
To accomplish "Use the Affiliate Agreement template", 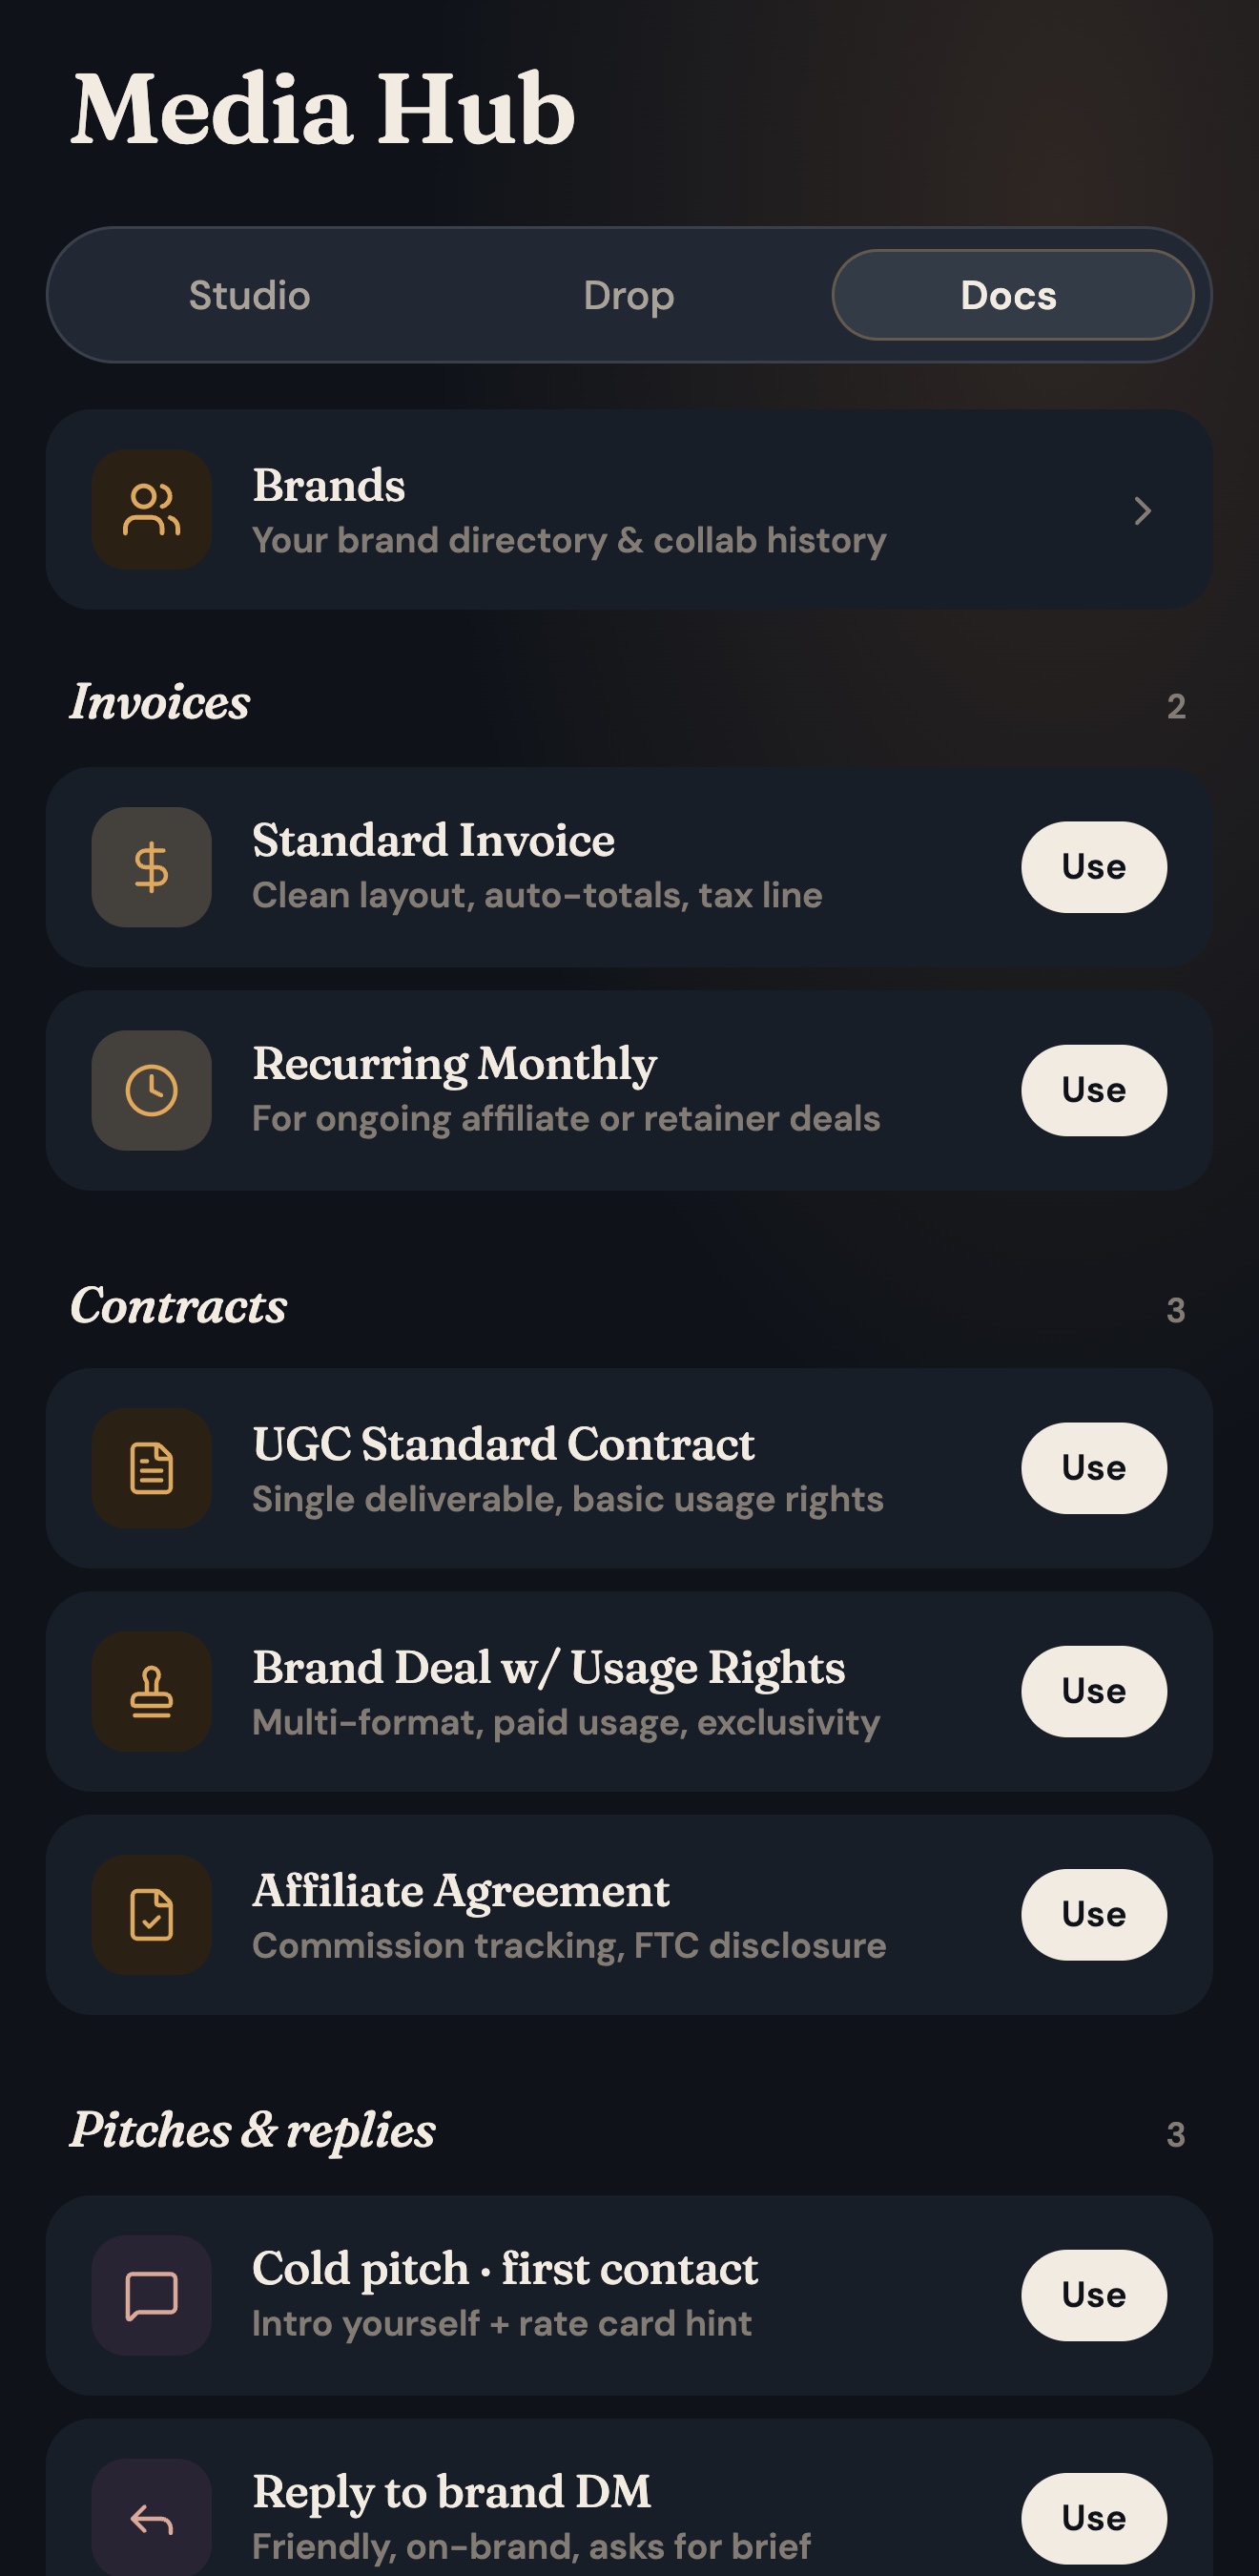I will click(x=1094, y=1914).
